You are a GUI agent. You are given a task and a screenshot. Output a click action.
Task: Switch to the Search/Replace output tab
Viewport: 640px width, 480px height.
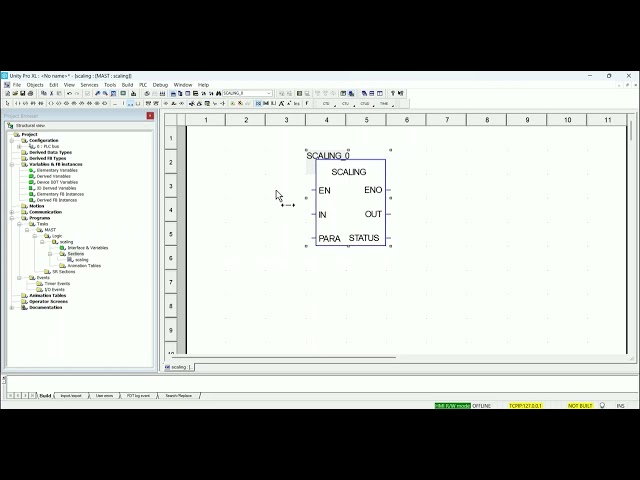pyautogui.click(x=178, y=396)
